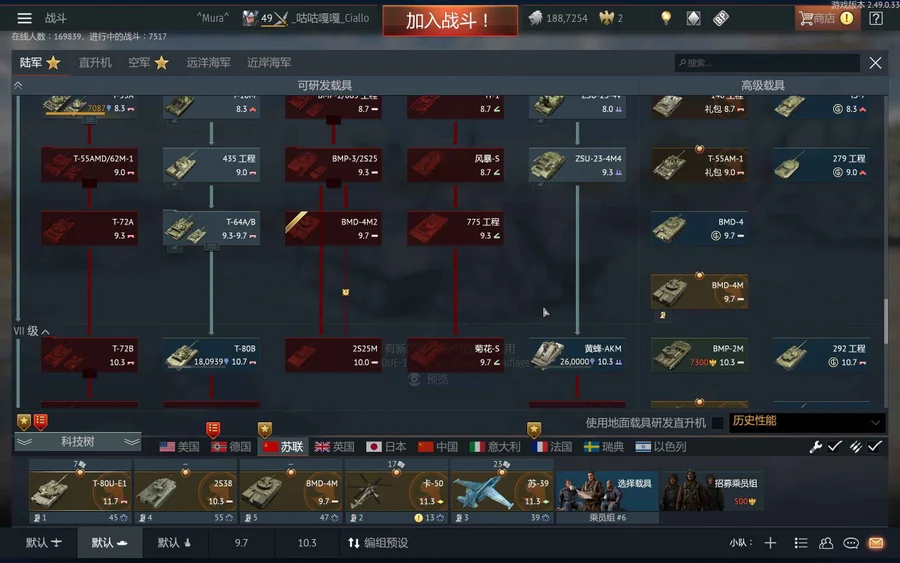Screen dimensions: 900x563
Task: Add squad member with plus icon
Action: coord(770,543)
